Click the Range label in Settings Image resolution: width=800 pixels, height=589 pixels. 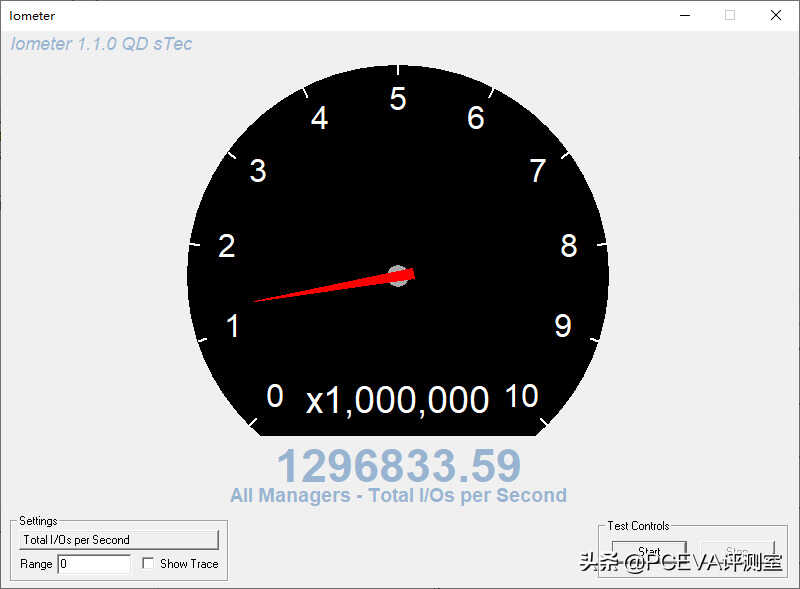pos(36,564)
